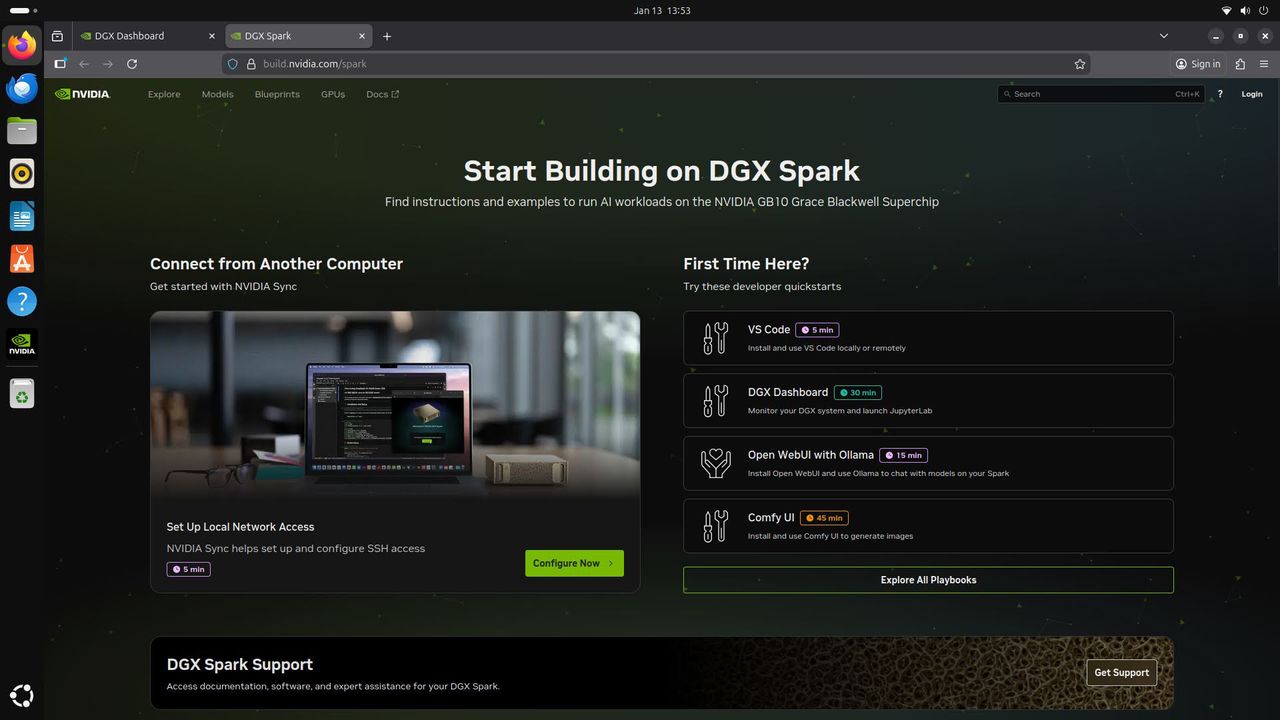This screenshot has height=720, width=1280.
Task: Open the tracking protection shield icon
Action: pos(233,64)
